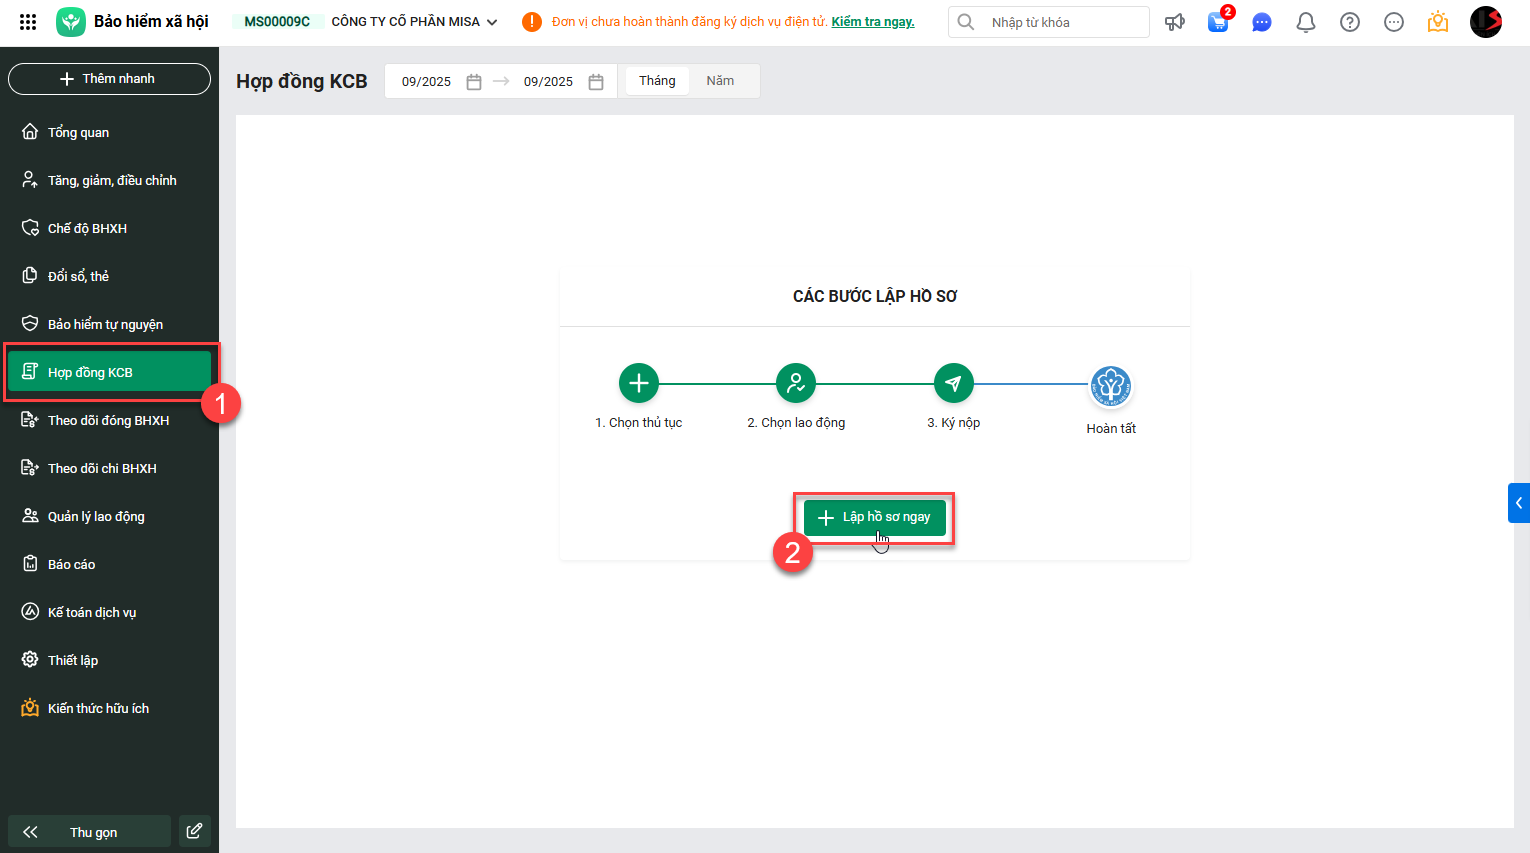Click the Hợp đồng KCB page title
This screenshot has height=853, width=1530.
click(x=302, y=81)
